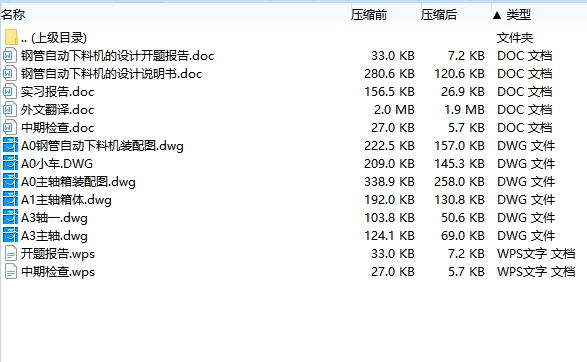The height and width of the screenshot is (362, 587).
Task: Select file 实习报告.doc
Action: tap(57, 92)
